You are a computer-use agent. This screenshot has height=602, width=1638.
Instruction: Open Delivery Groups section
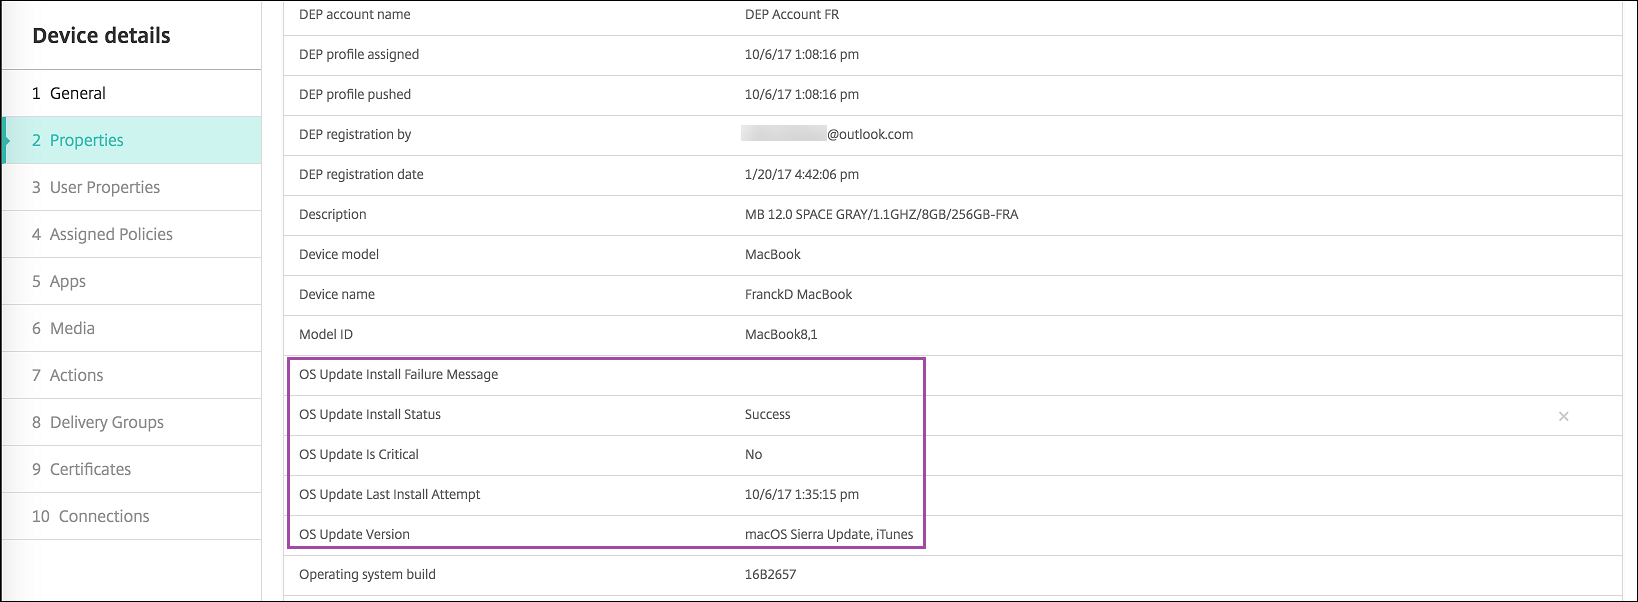pyautogui.click(x=107, y=422)
